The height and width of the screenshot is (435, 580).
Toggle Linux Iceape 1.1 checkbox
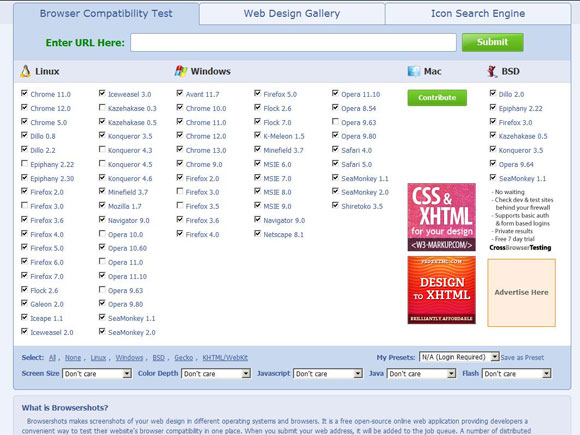[x=24, y=317]
